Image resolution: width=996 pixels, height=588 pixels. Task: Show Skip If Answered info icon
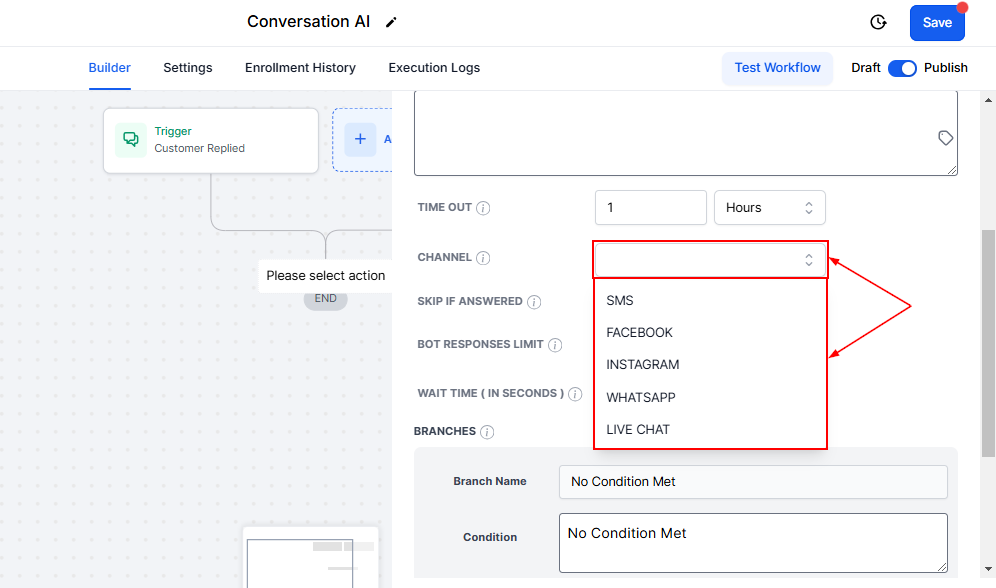point(534,302)
